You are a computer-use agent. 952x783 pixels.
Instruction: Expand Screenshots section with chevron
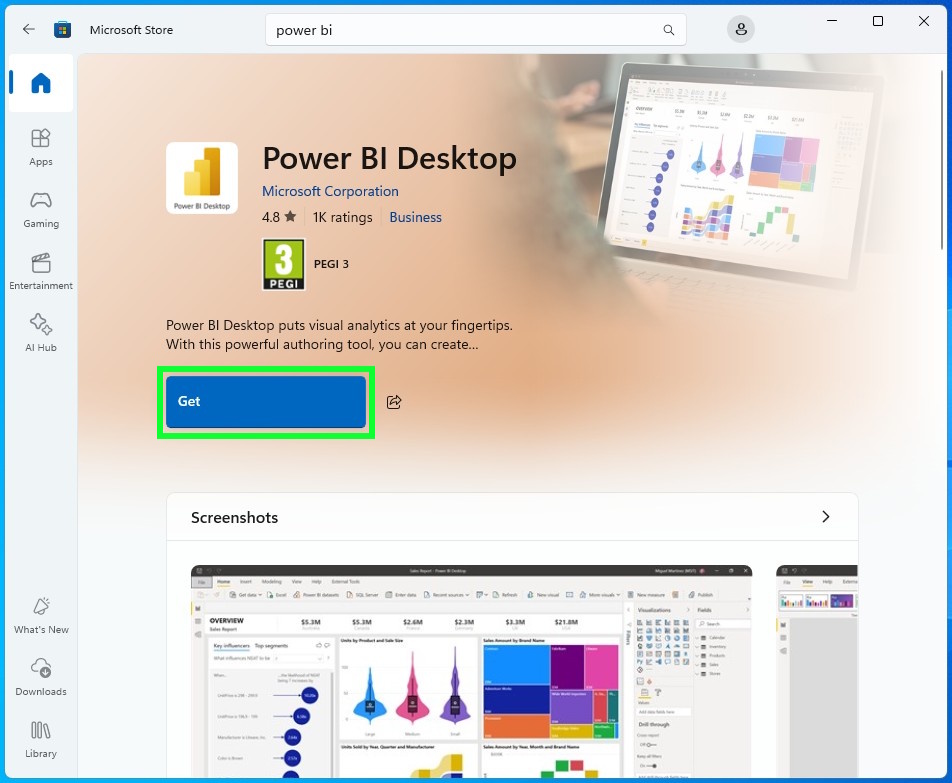(825, 517)
